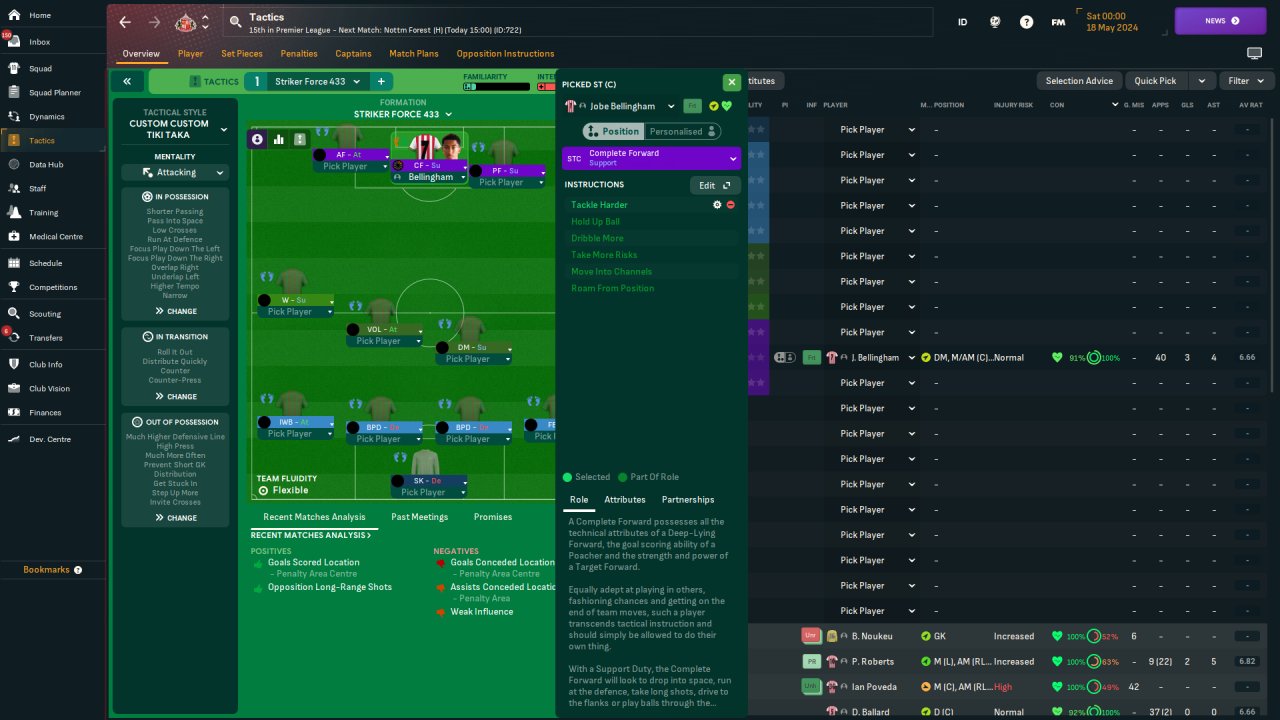Switch to the Set Pieces tab
Image resolution: width=1280 pixels, height=720 pixels.
point(242,54)
